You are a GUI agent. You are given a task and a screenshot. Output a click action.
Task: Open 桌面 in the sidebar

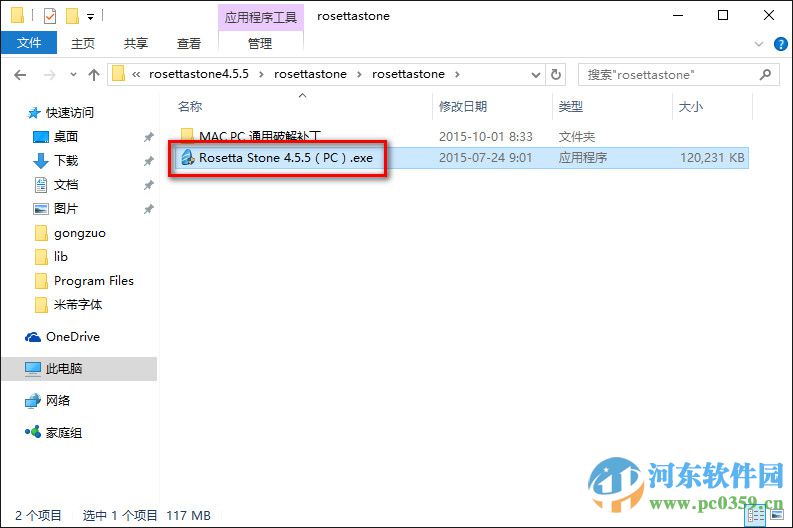point(66,137)
